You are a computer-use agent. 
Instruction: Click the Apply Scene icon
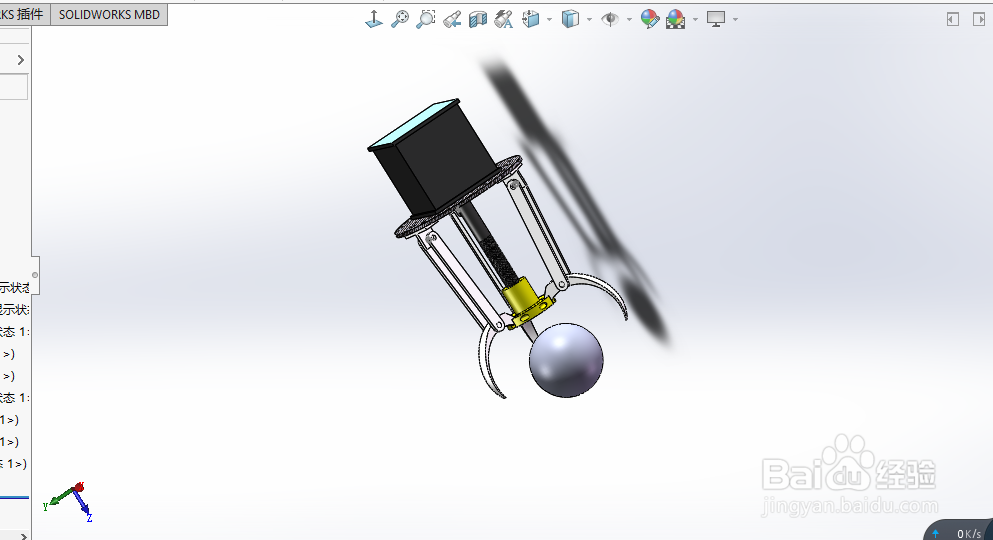pyautogui.click(x=676, y=19)
